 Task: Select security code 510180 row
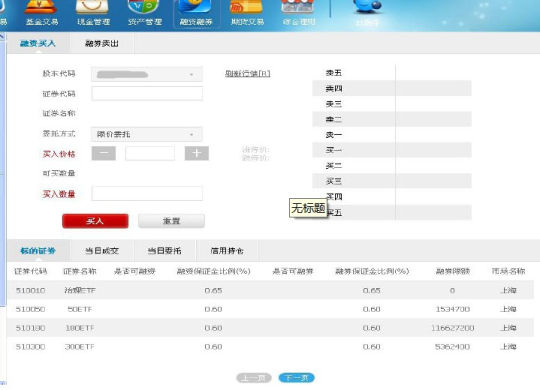coord(270,328)
